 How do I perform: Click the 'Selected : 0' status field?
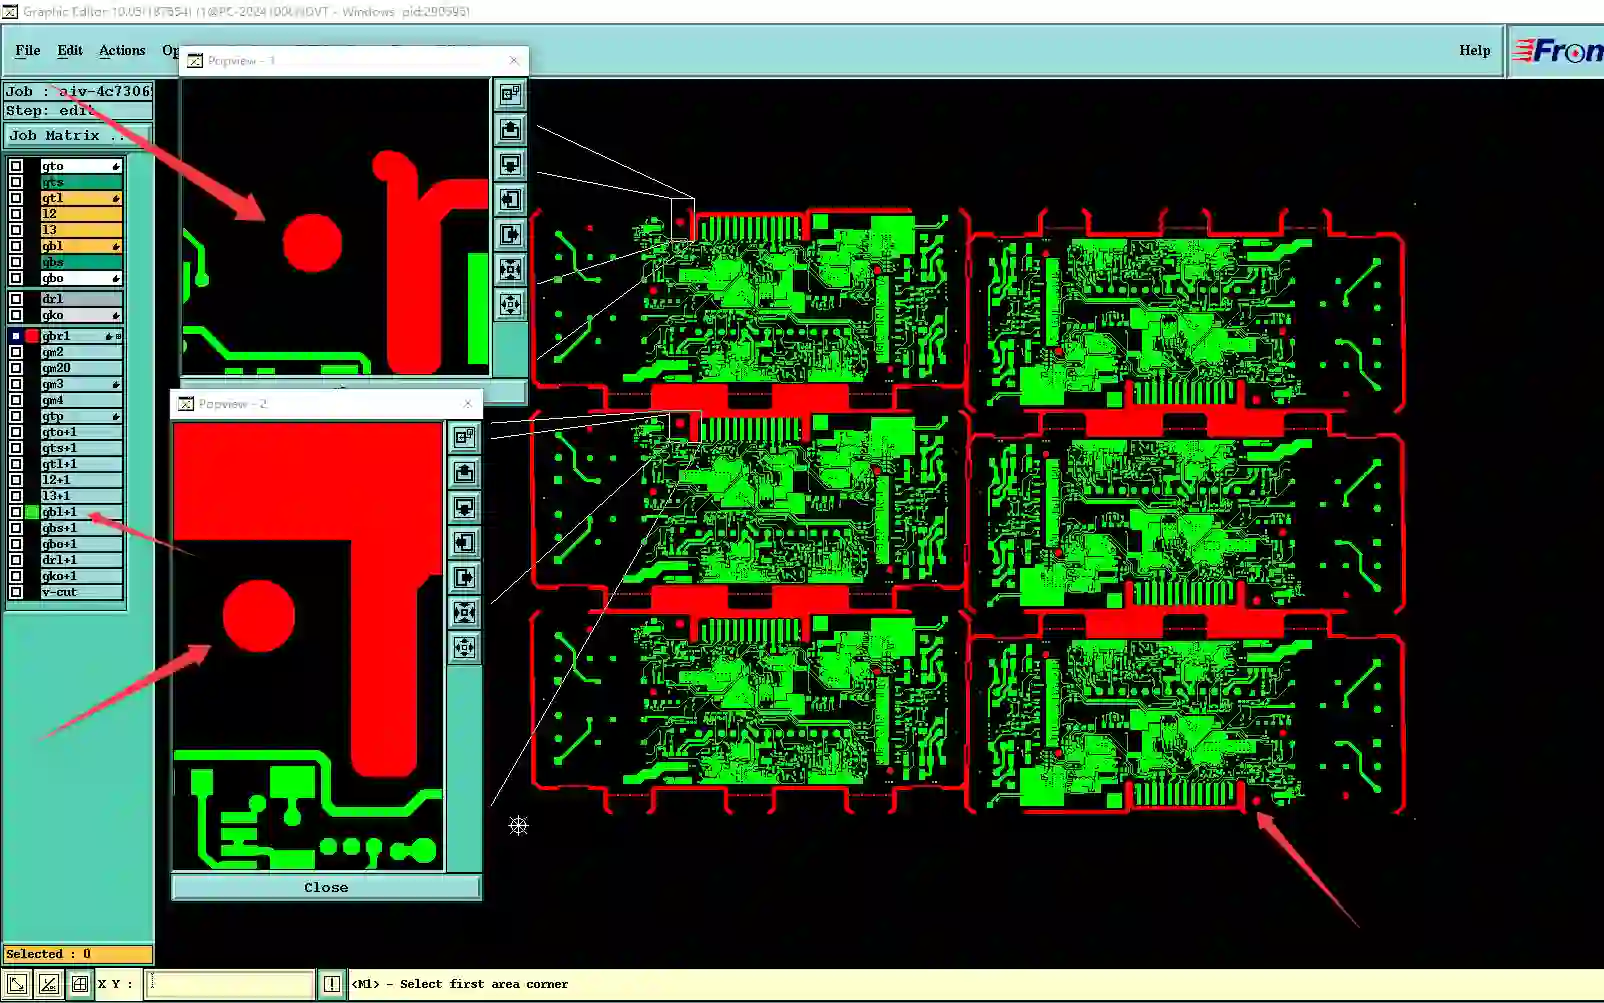78,954
